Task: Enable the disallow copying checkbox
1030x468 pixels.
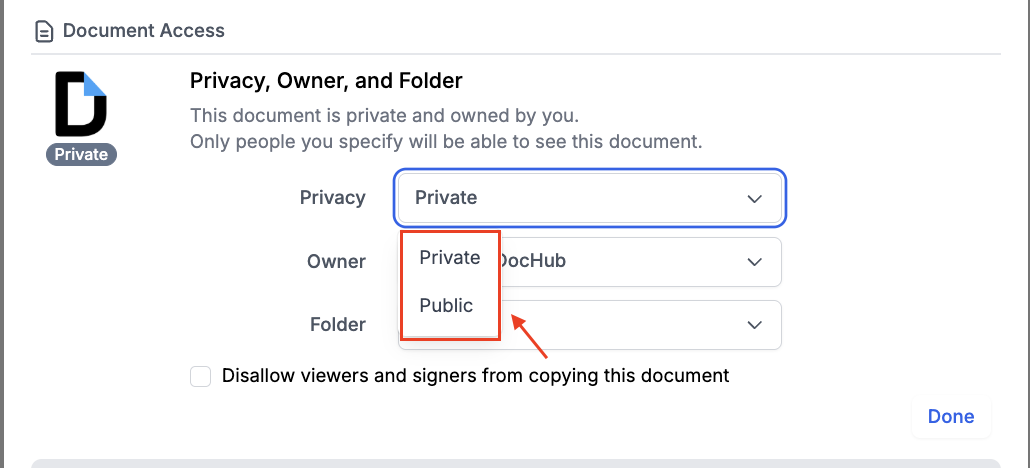Action: tap(201, 377)
